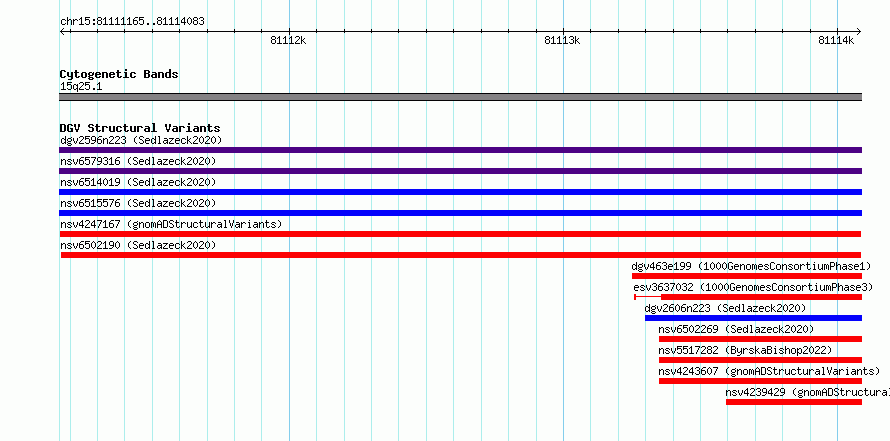Select the purple bar under nsv6579316

point(460,171)
